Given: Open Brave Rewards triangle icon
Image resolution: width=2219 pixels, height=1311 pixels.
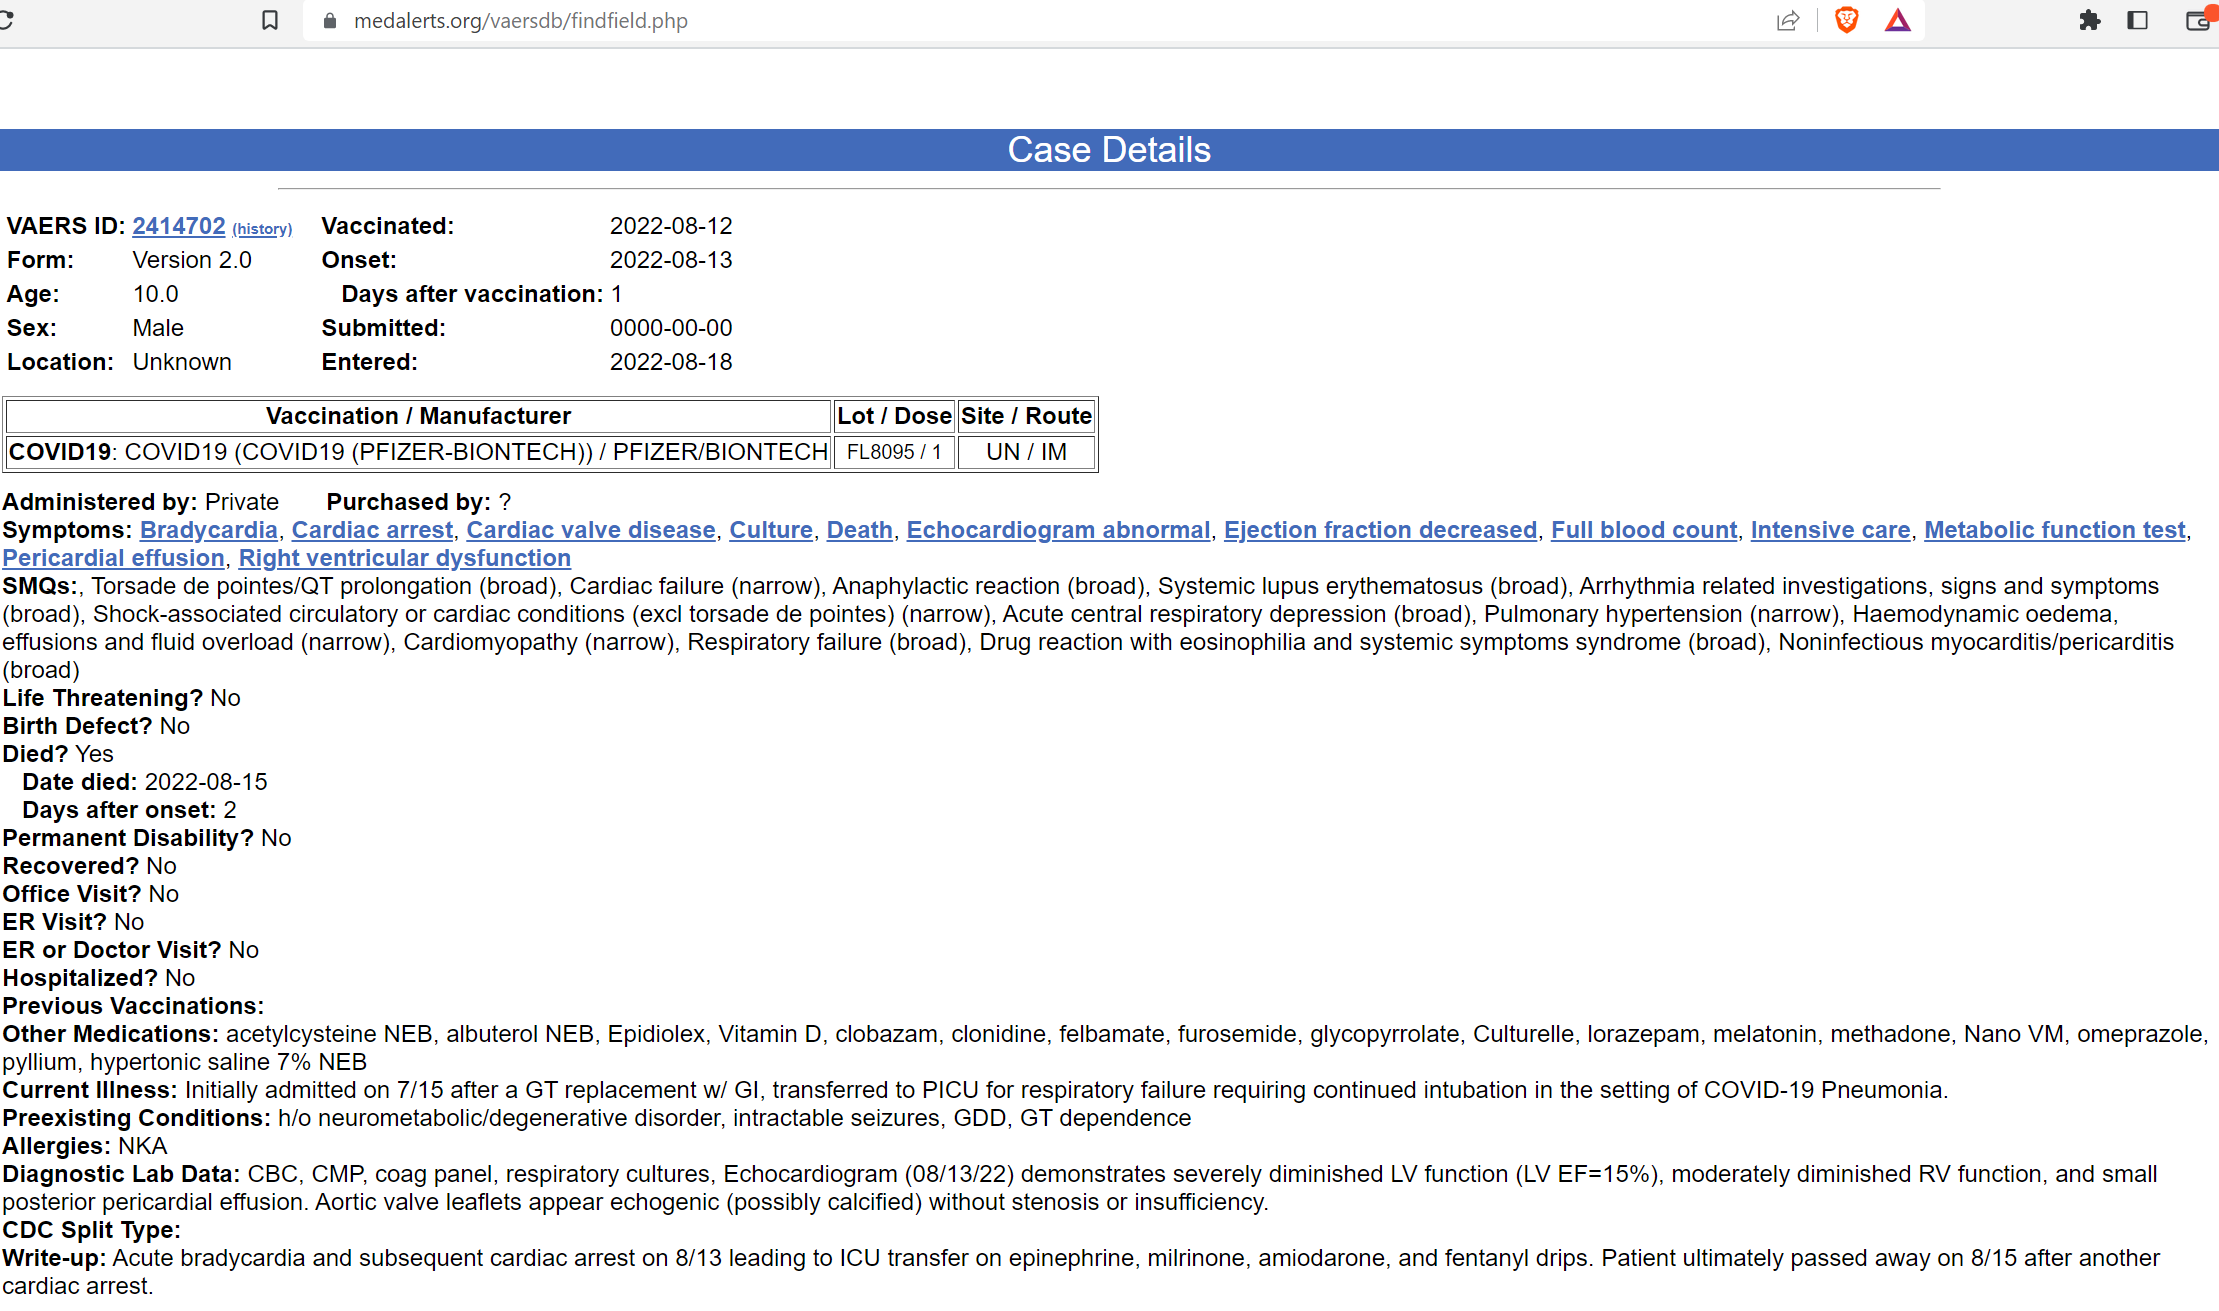Looking at the screenshot, I should (1897, 20).
